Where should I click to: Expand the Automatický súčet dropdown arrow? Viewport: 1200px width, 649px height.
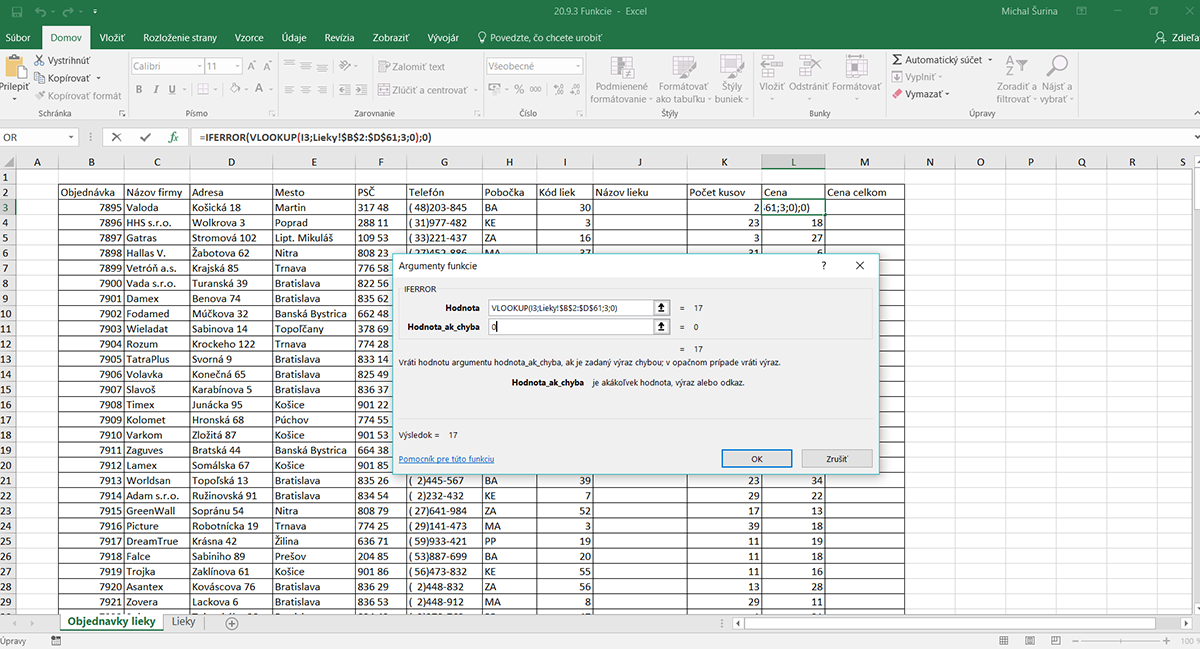tap(990, 60)
